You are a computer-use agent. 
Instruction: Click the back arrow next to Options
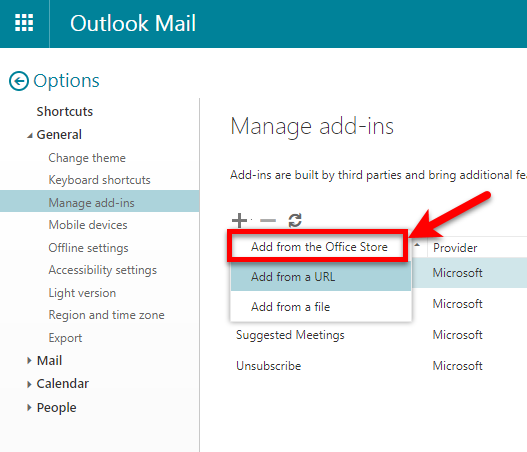[x=18, y=81]
